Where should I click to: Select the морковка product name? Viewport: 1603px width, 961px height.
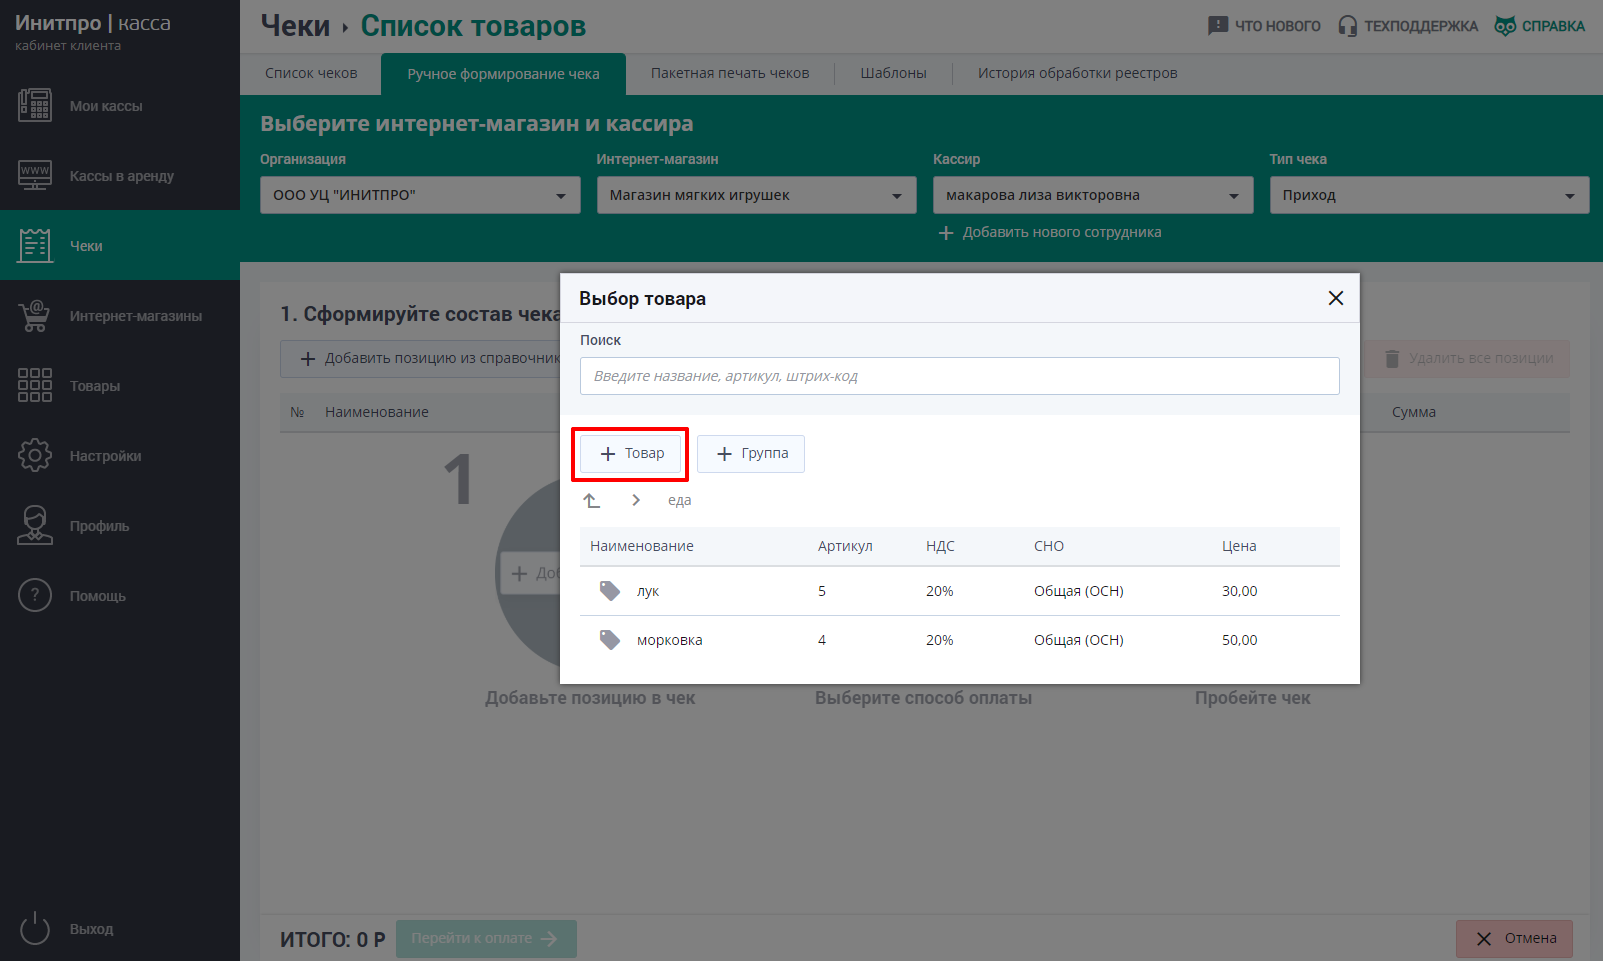click(x=670, y=640)
